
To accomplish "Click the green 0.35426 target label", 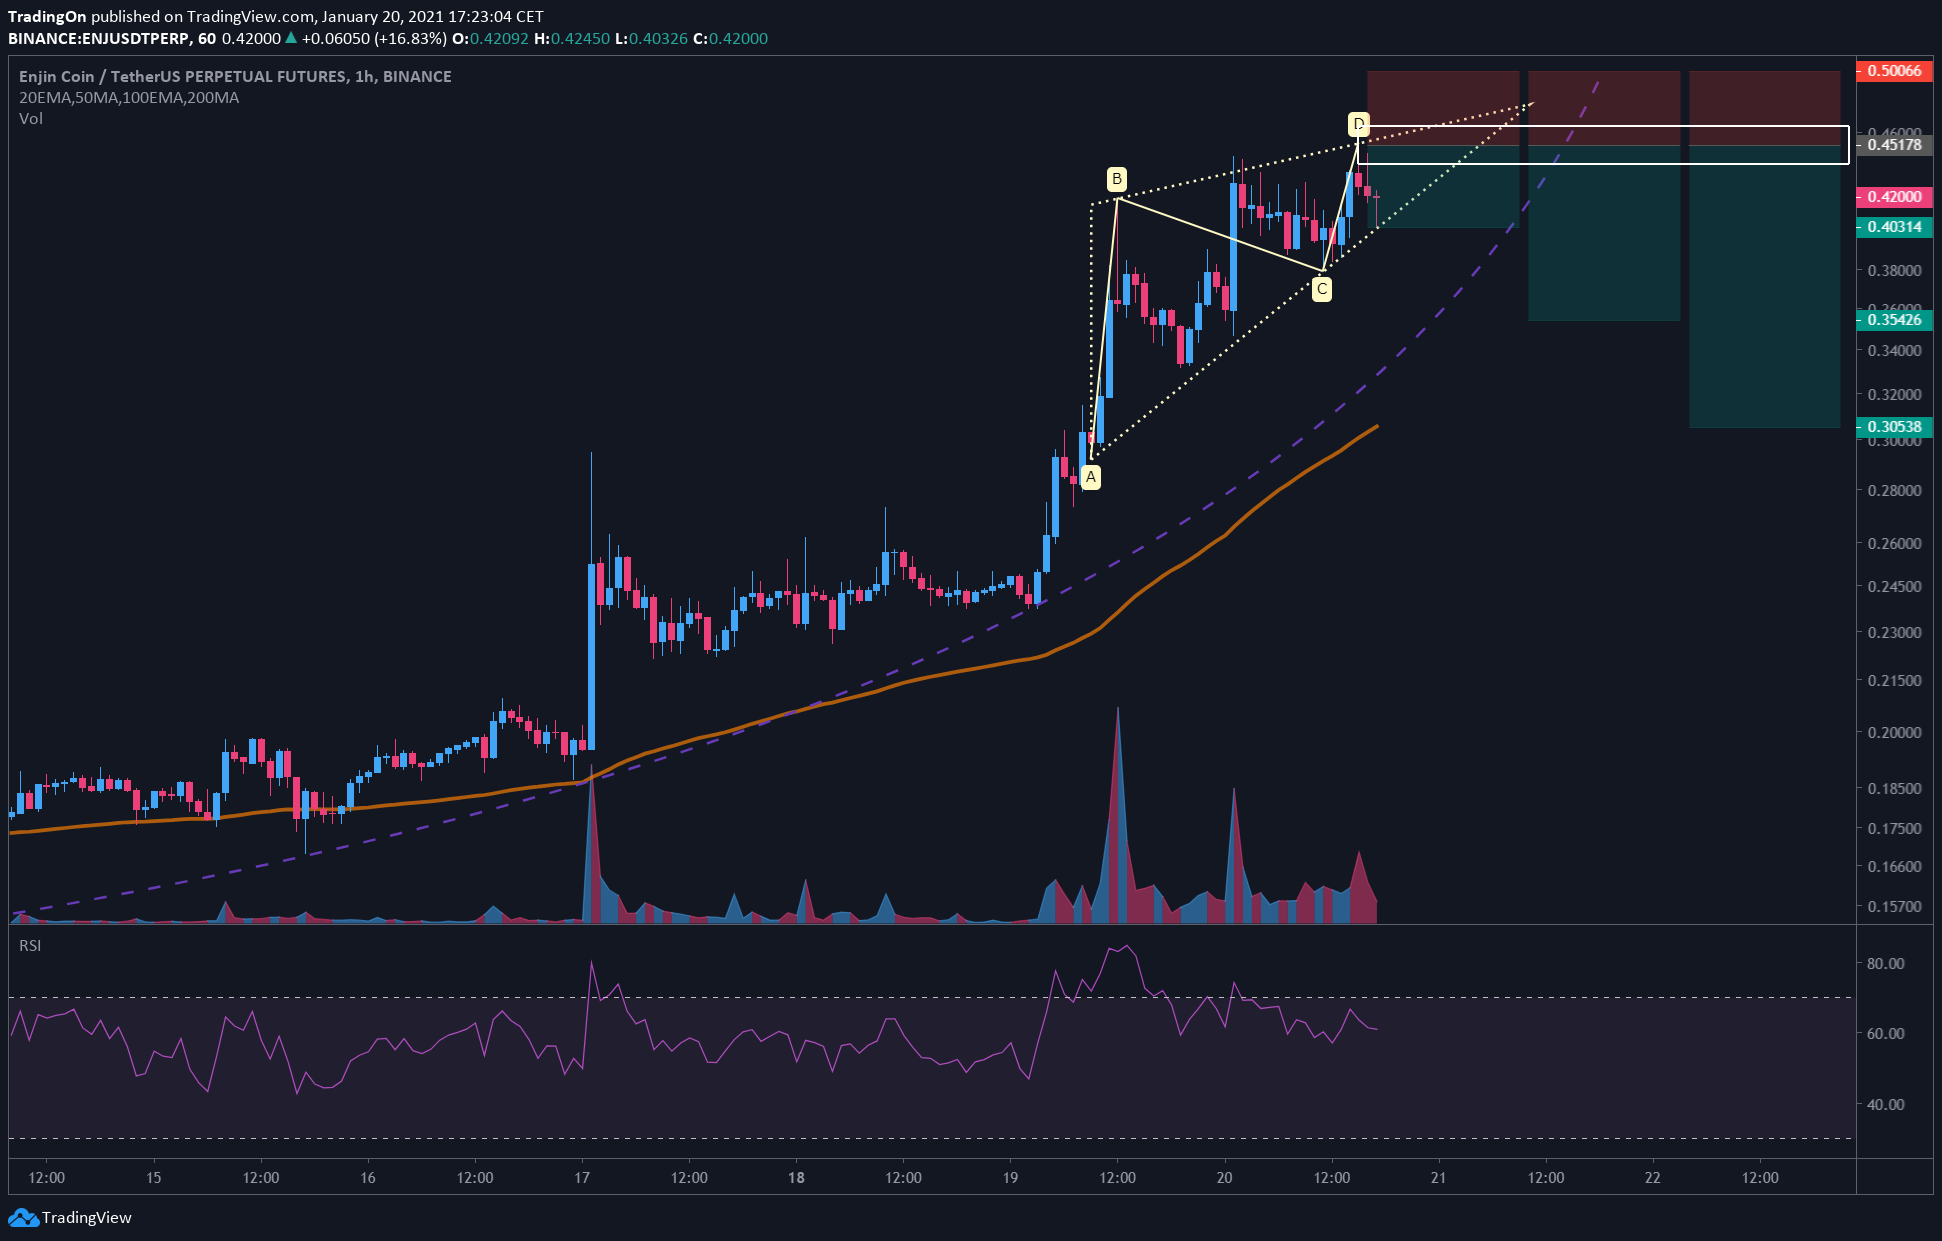I will [x=1893, y=320].
